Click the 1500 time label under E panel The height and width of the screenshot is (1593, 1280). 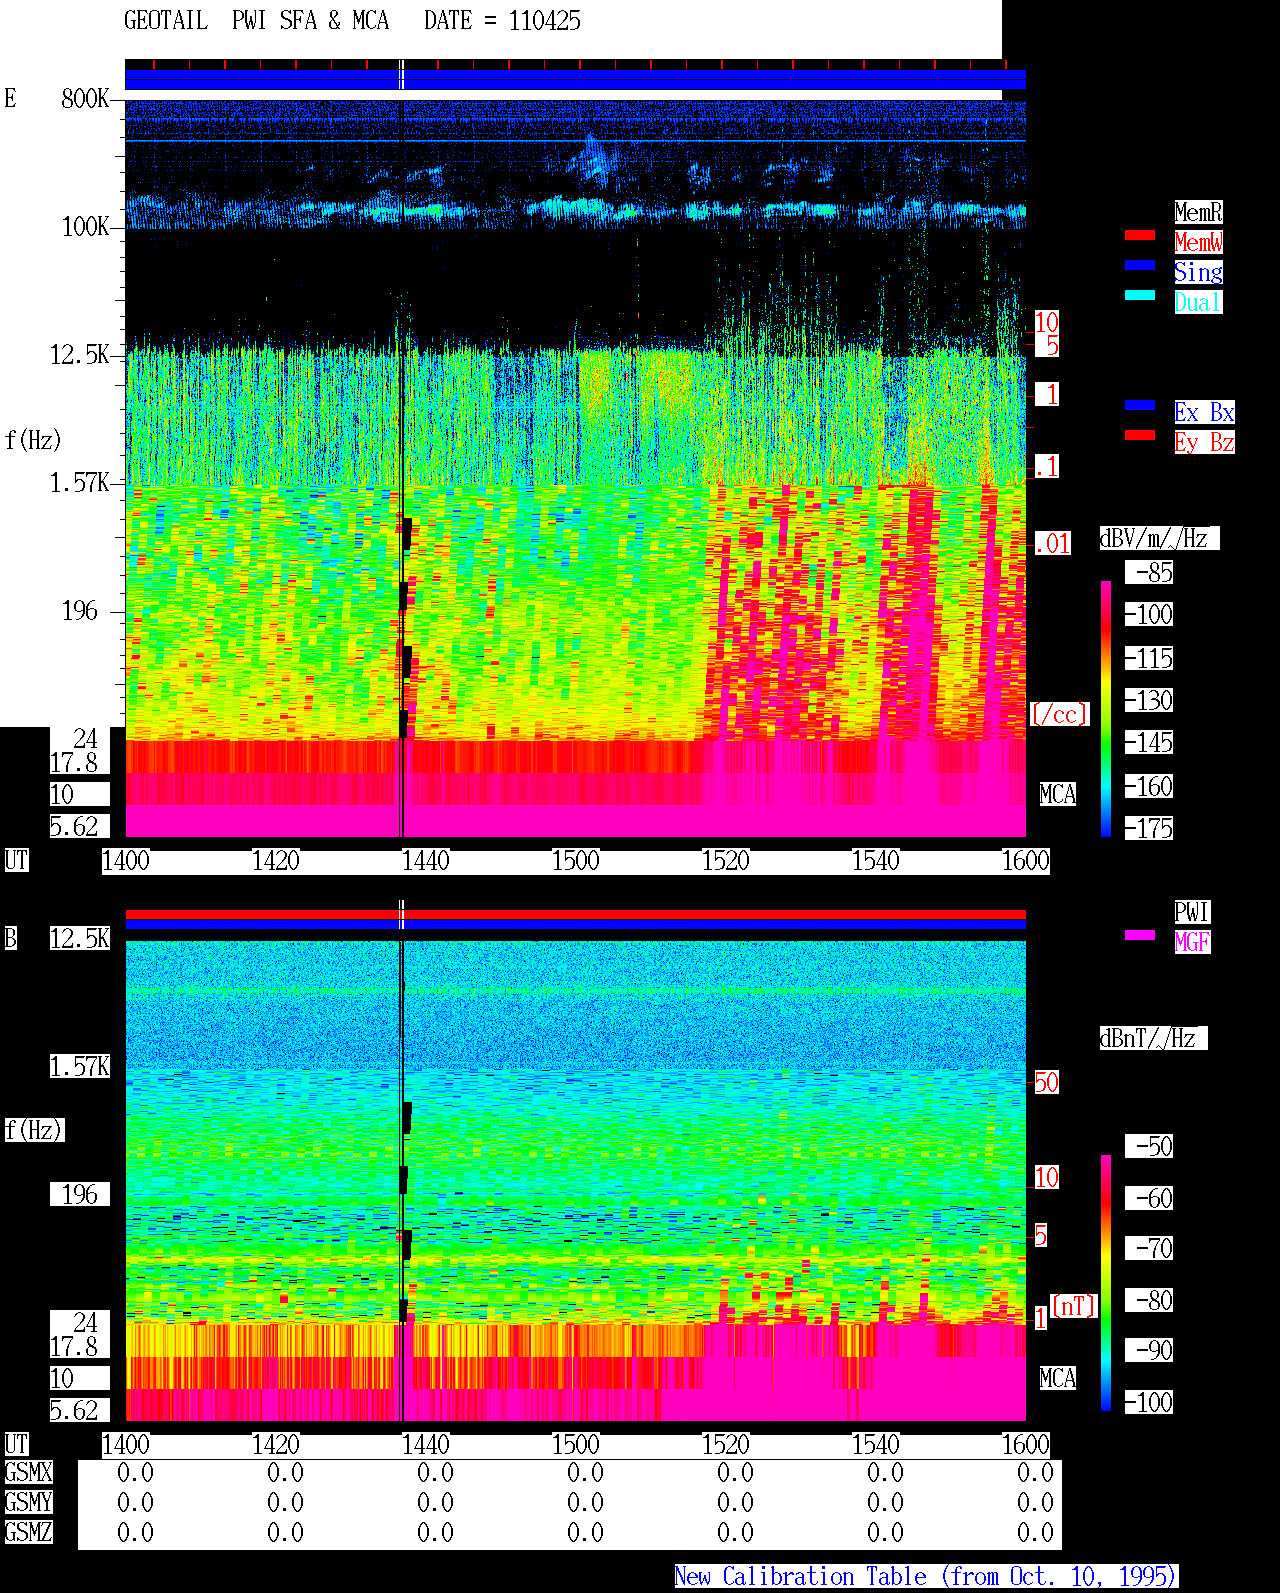pos(576,860)
